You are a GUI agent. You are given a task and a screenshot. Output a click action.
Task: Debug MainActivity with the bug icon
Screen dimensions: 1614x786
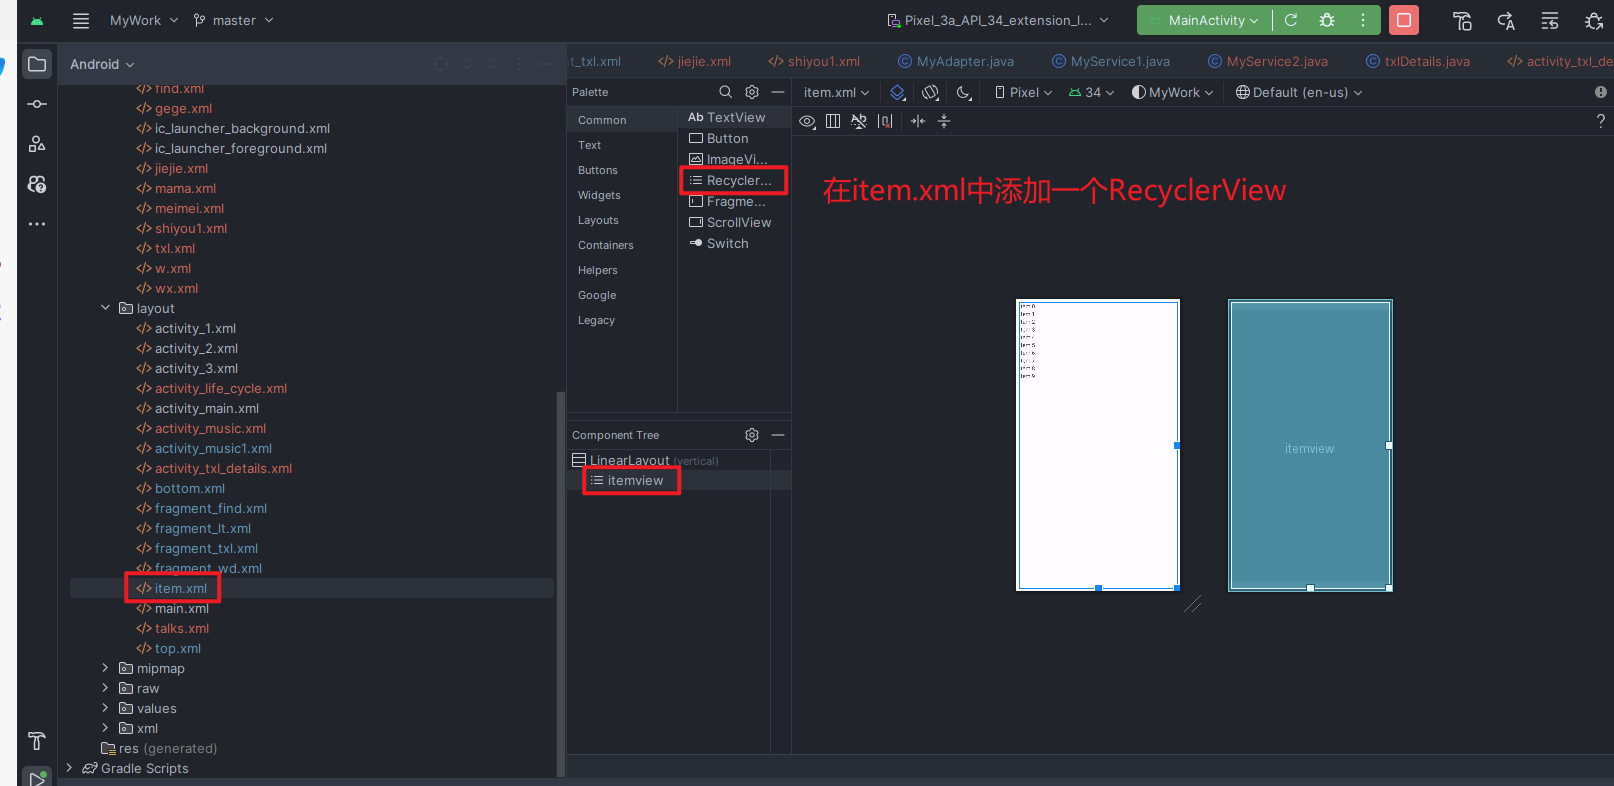coord(1327,20)
